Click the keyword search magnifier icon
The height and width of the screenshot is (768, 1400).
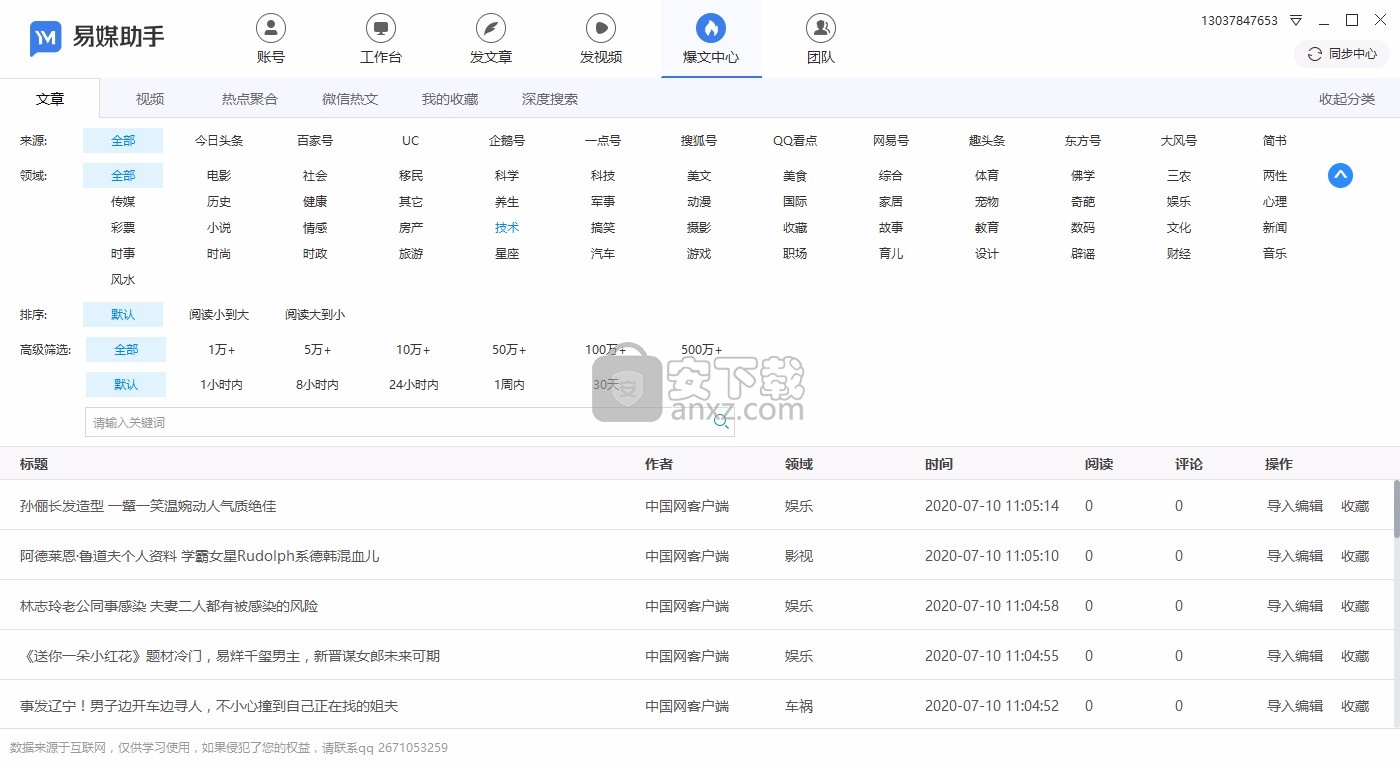[721, 422]
